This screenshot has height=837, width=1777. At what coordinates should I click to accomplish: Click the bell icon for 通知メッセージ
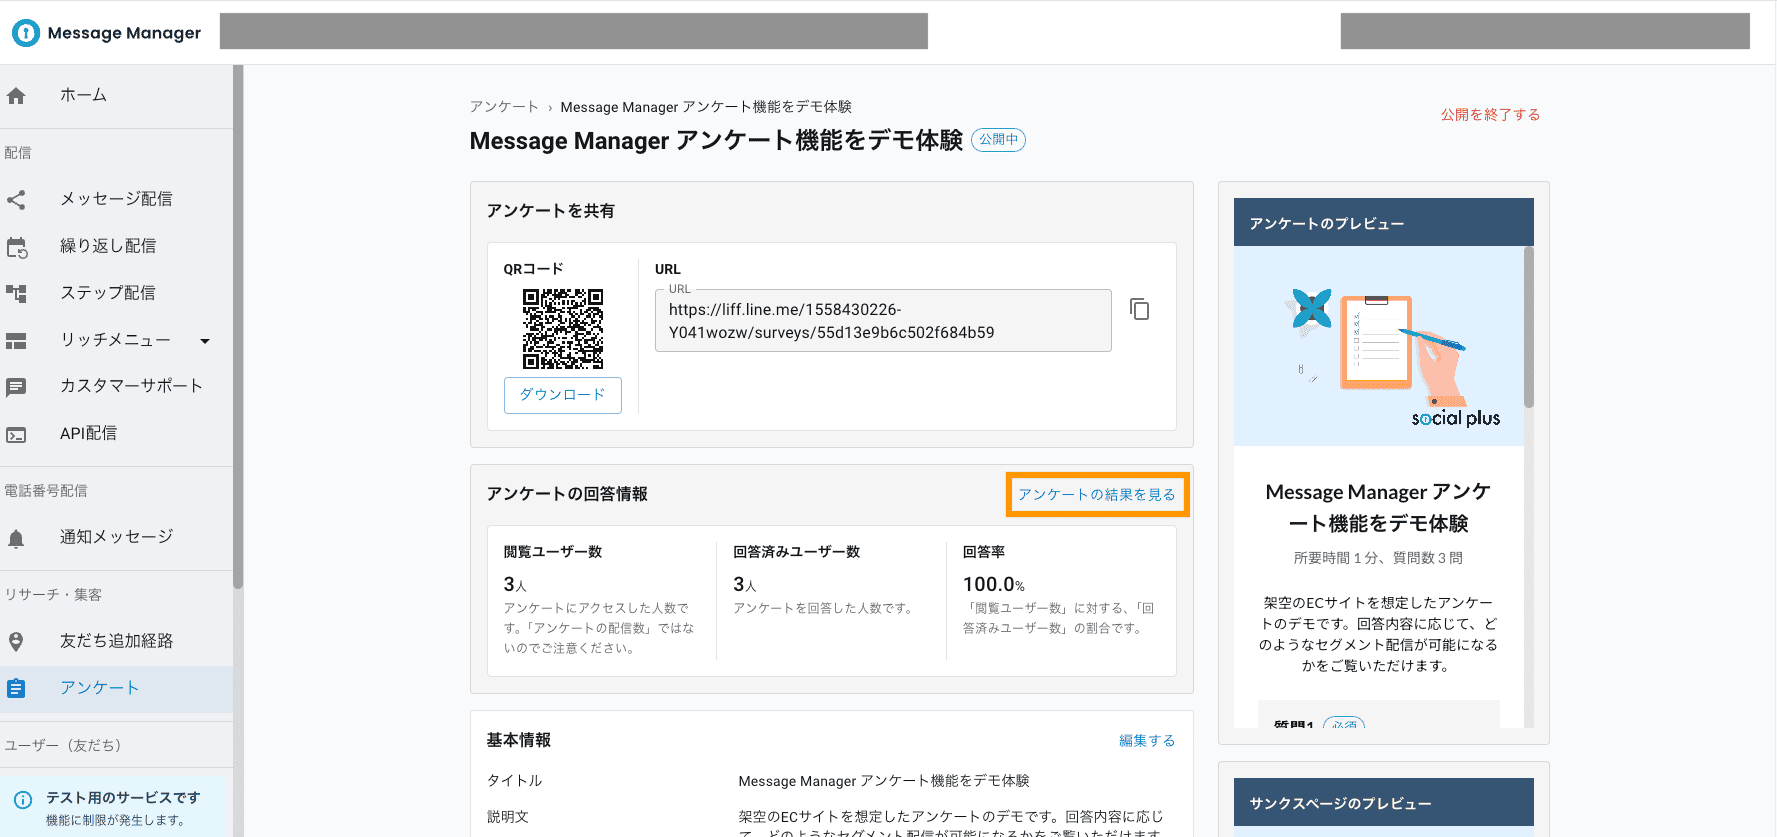pyautogui.click(x=16, y=539)
